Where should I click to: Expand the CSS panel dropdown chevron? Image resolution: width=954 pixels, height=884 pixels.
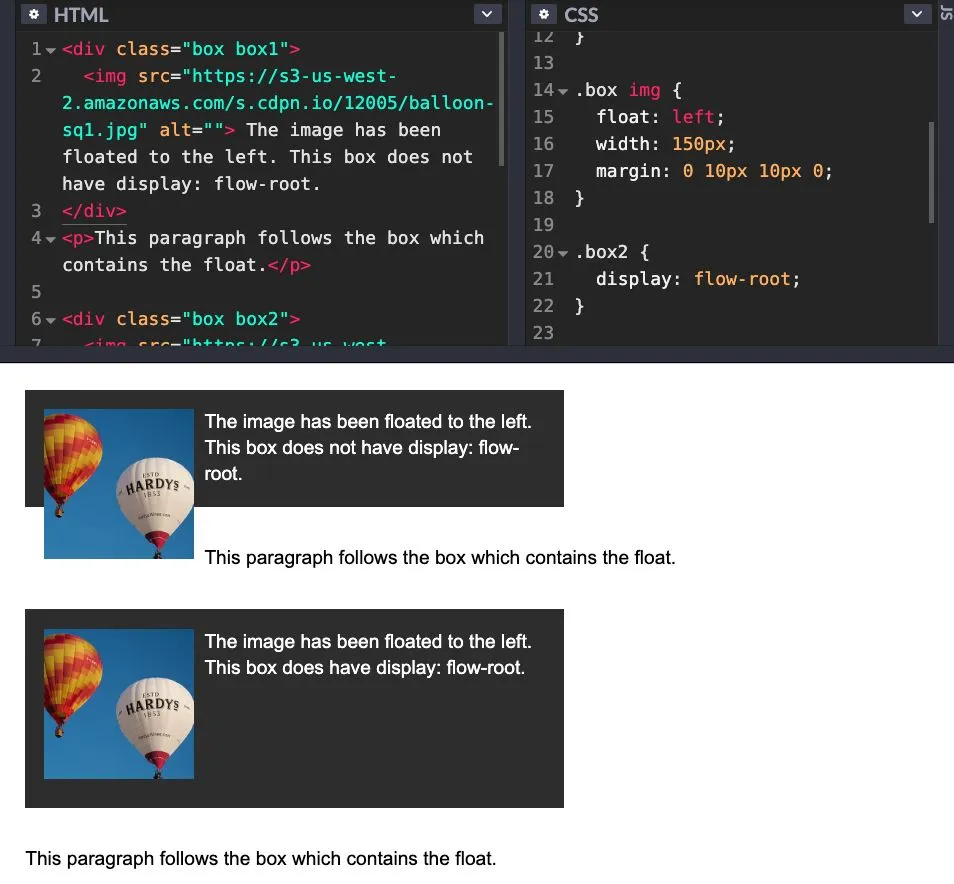[x=917, y=14]
